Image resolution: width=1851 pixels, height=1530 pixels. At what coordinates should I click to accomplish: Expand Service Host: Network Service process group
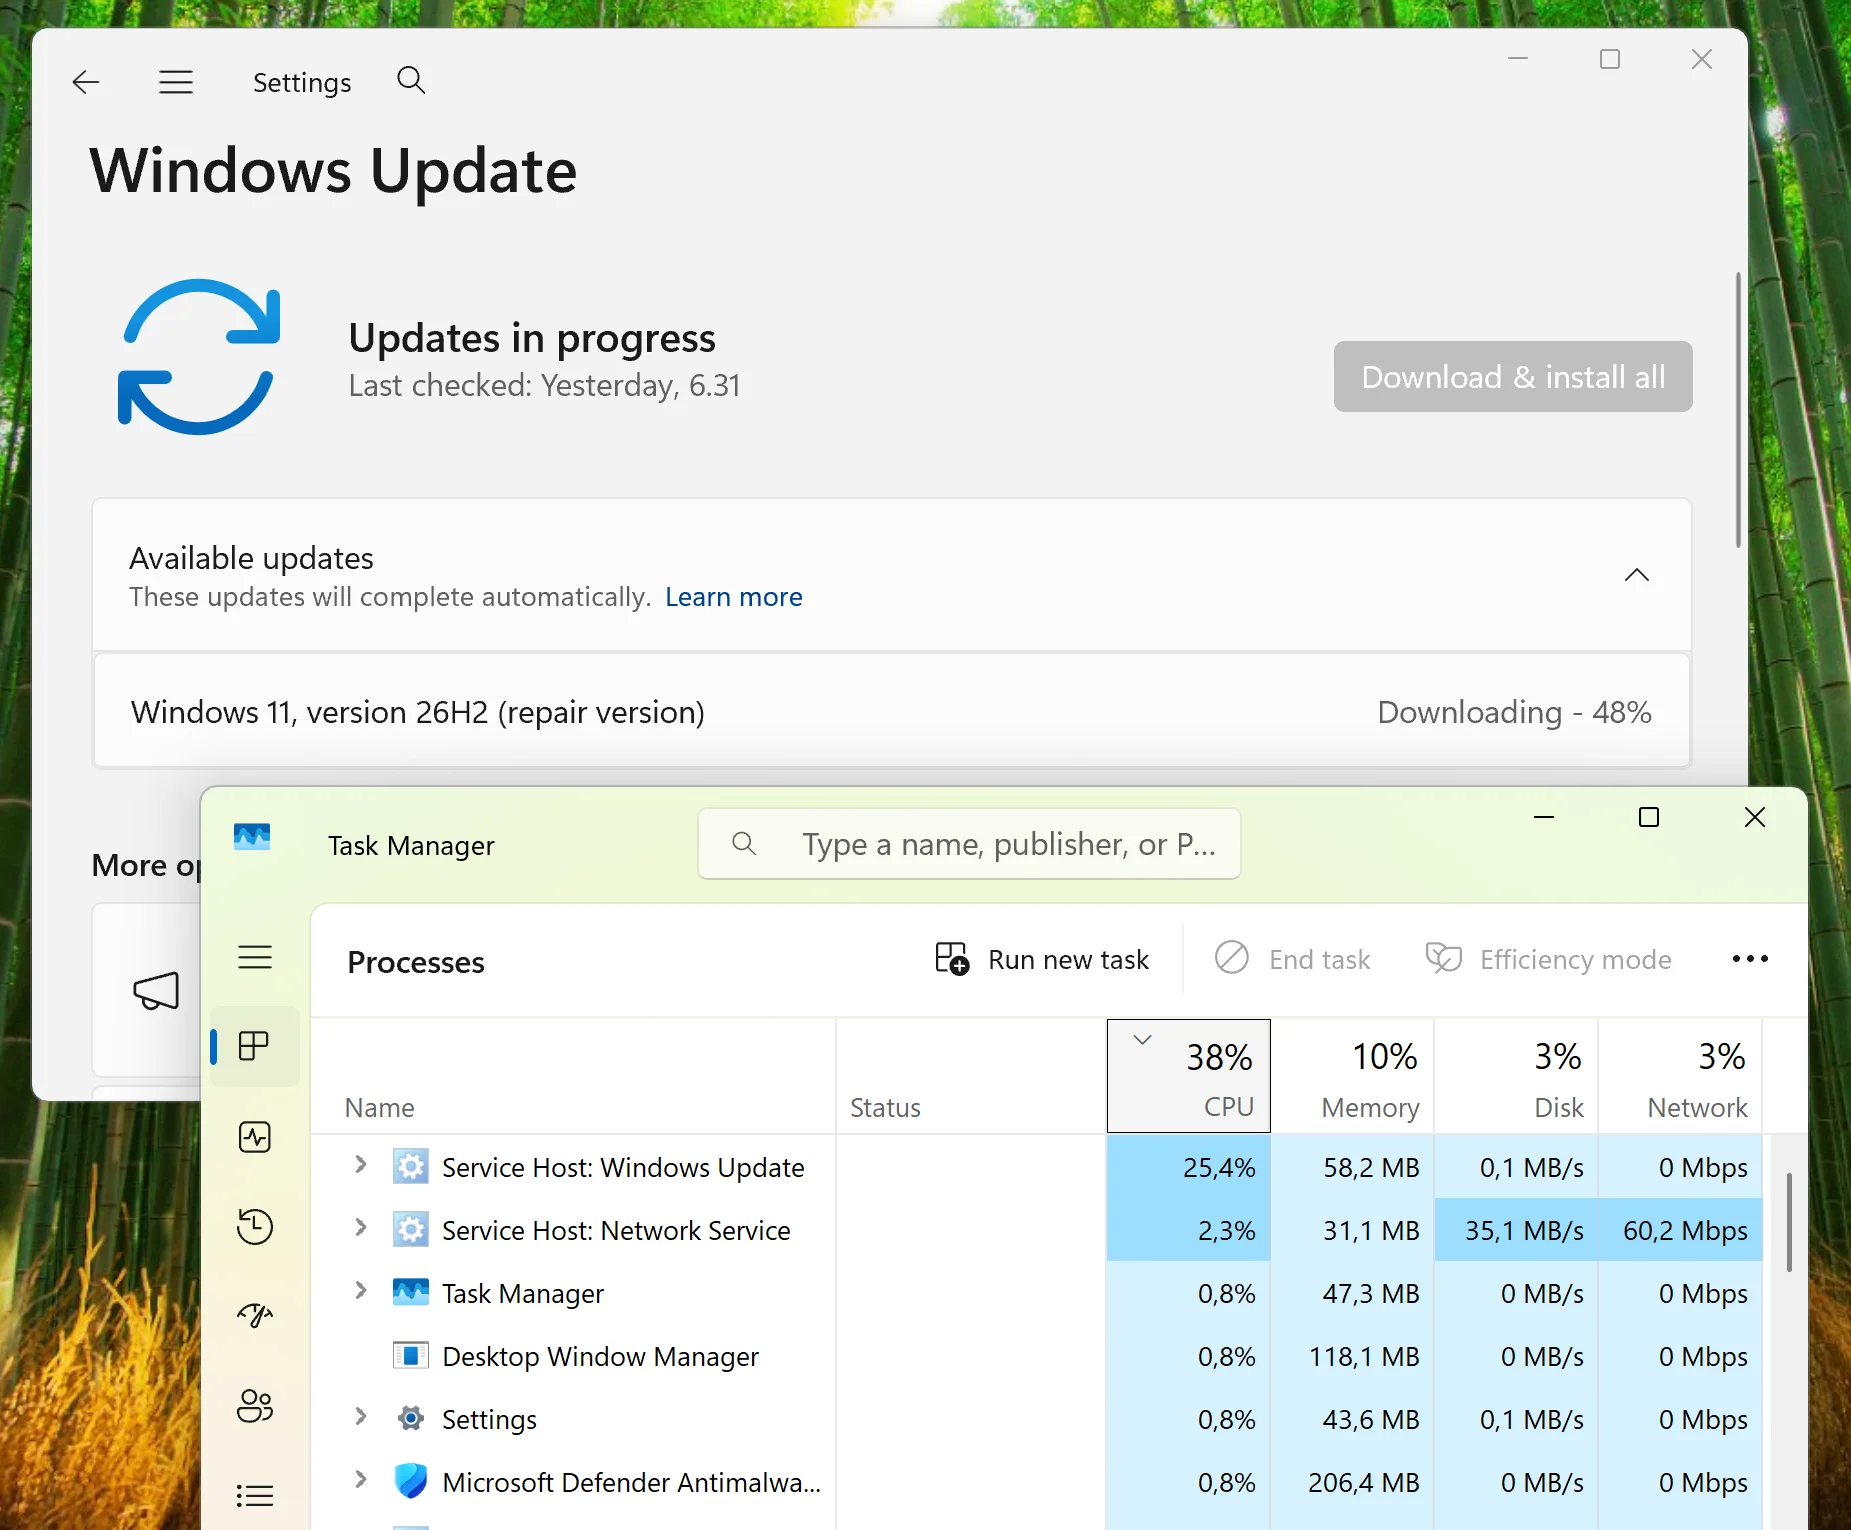(361, 1228)
